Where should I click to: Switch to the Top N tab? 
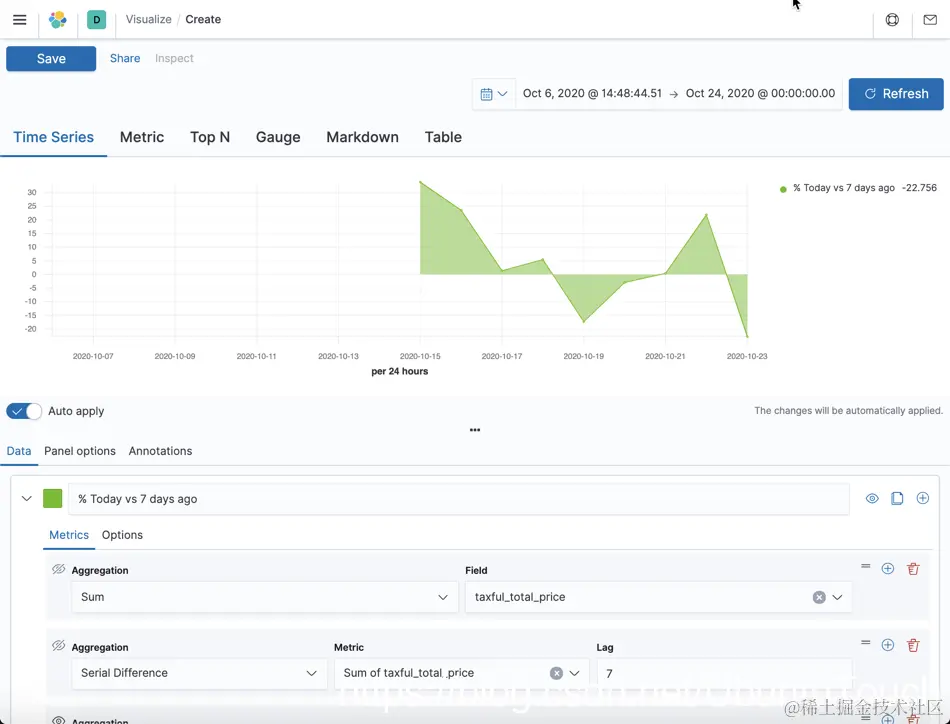point(210,137)
